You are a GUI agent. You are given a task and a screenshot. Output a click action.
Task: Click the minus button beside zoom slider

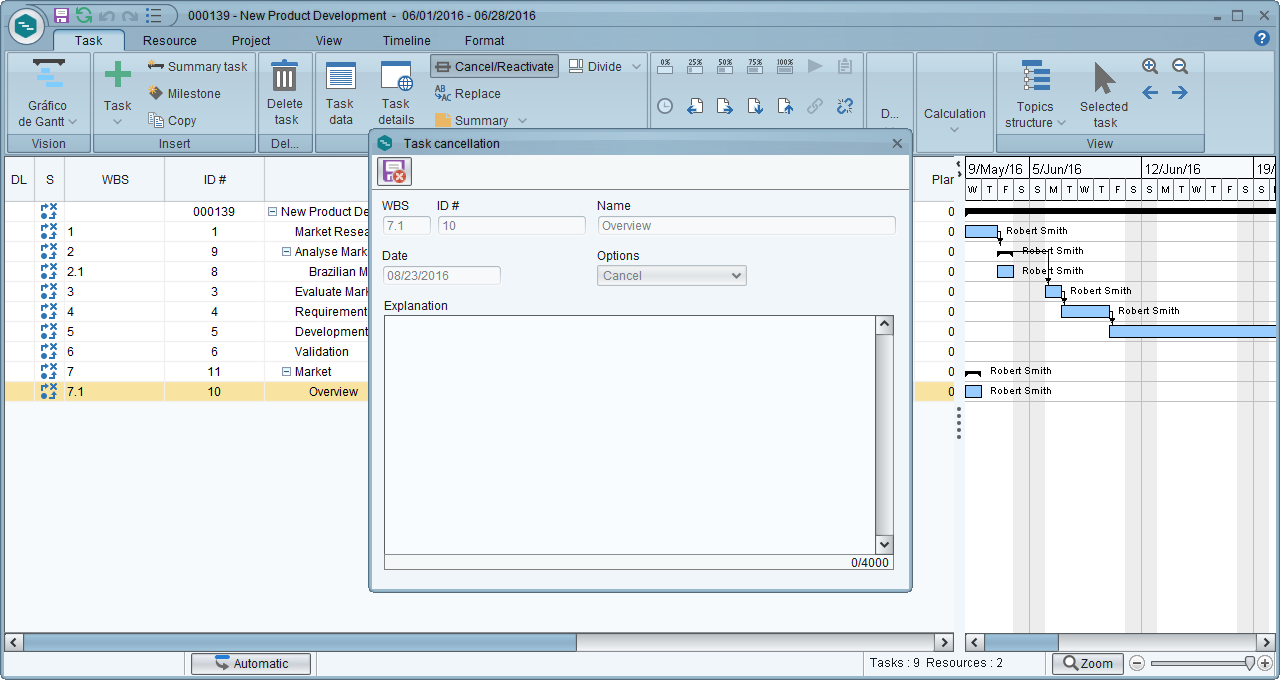pyautogui.click(x=1137, y=663)
